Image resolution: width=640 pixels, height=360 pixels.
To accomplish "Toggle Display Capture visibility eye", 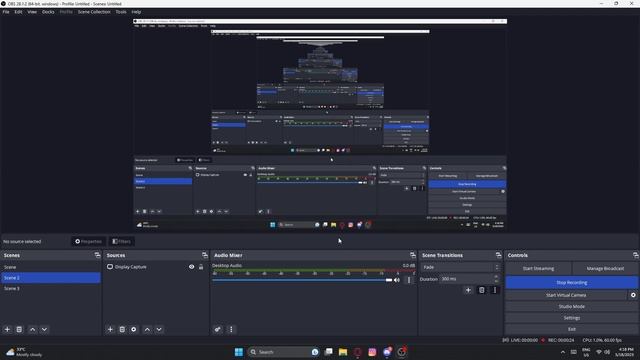I will pyautogui.click(x=191, y=267).
